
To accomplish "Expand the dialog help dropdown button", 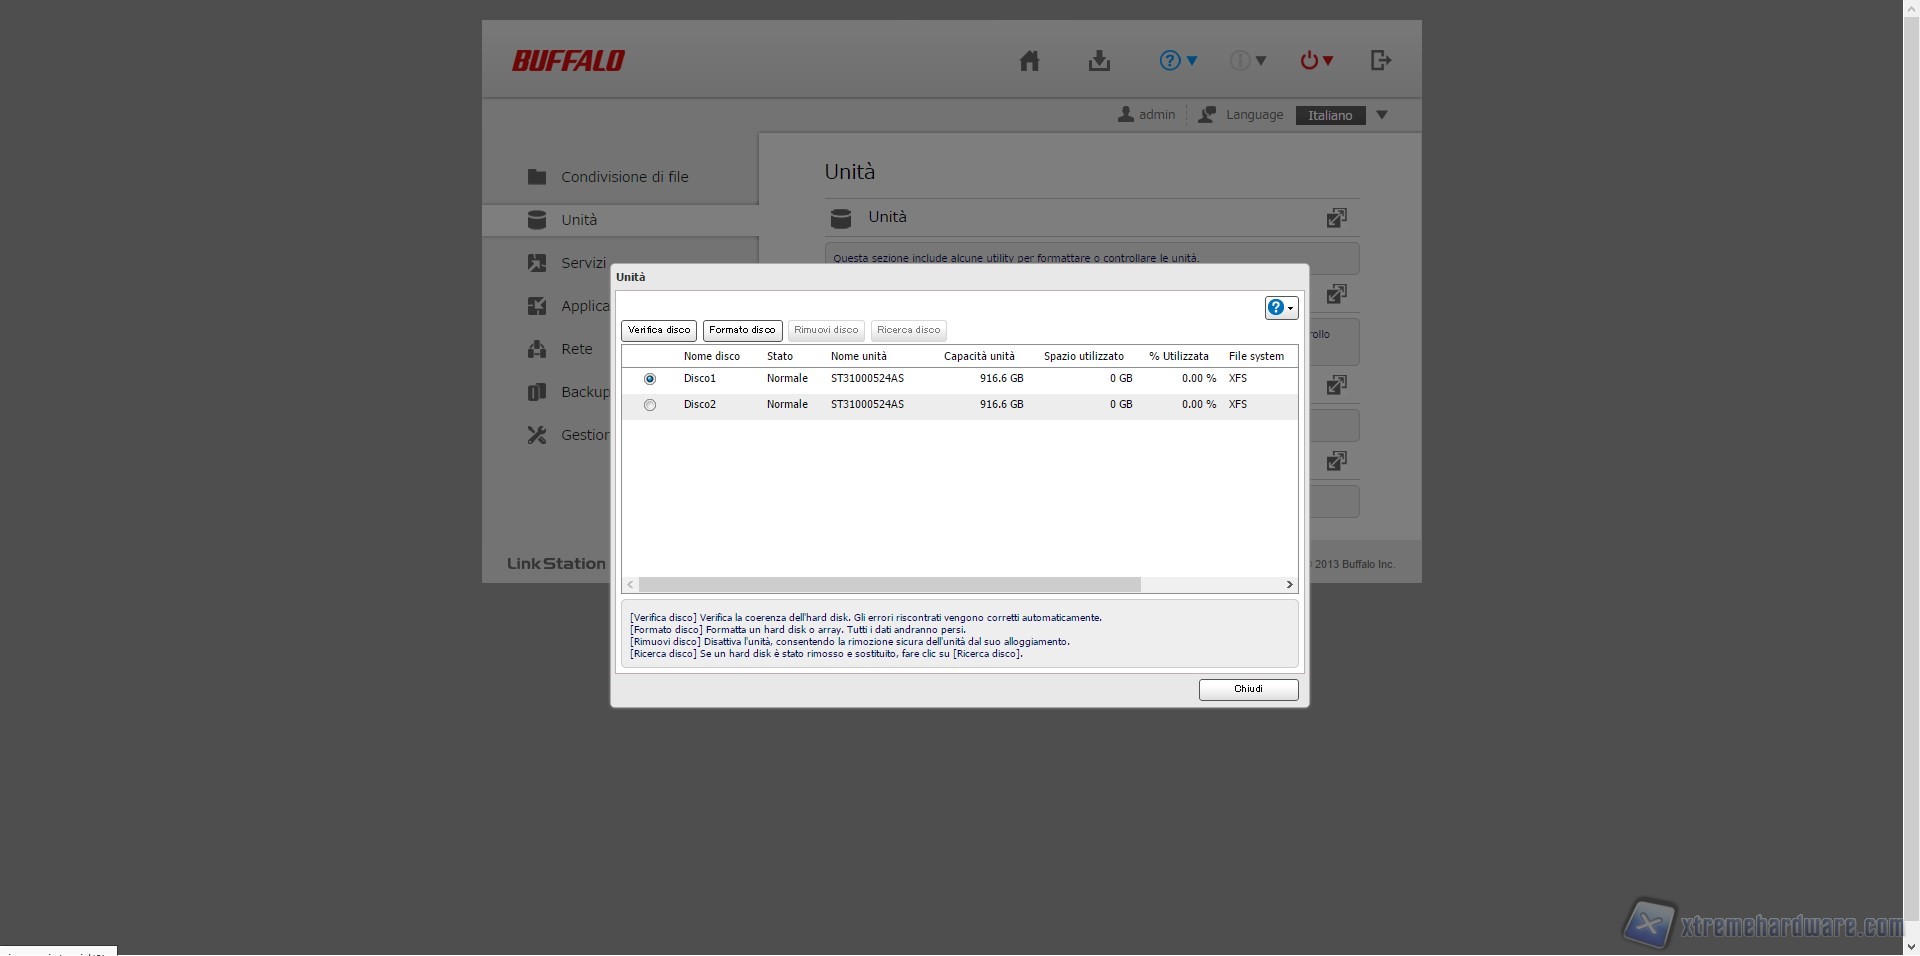I will click(x=1280, y=308).
